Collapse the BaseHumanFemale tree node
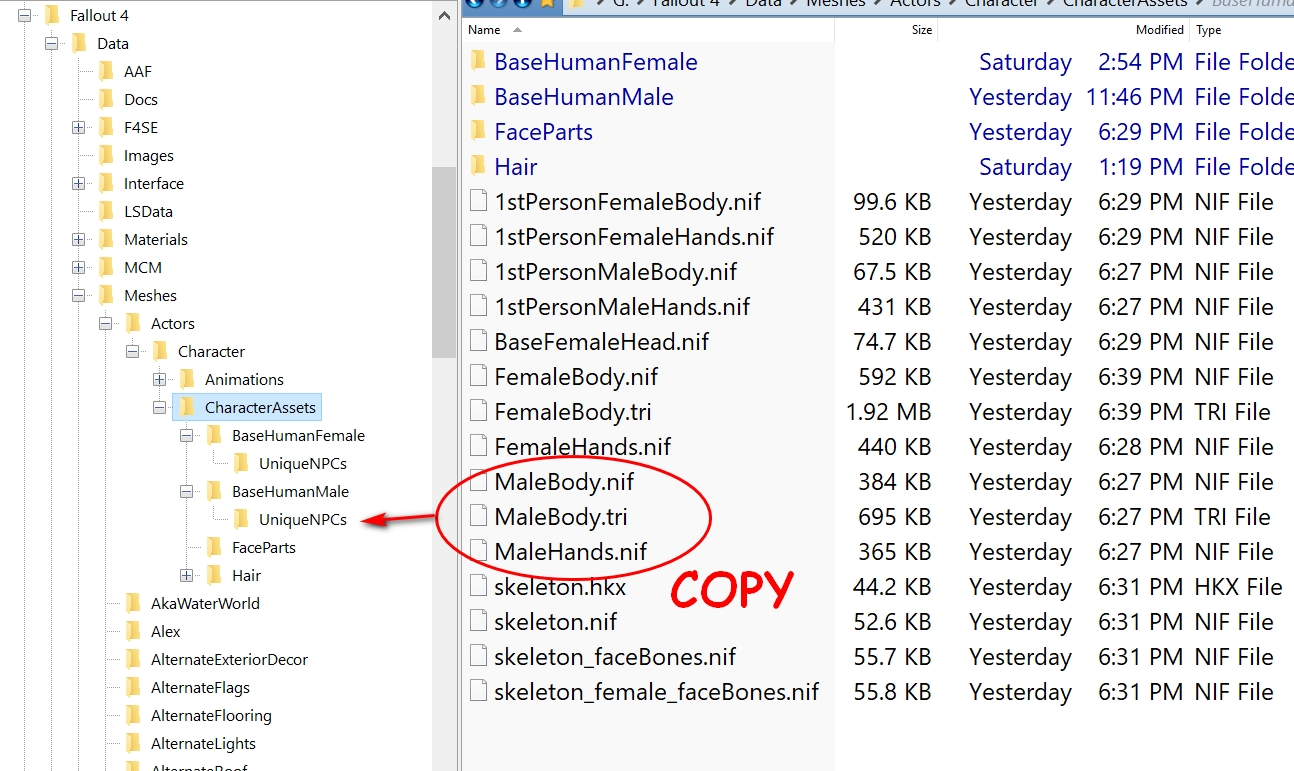The image size is (1294, 771). [186, 435]
